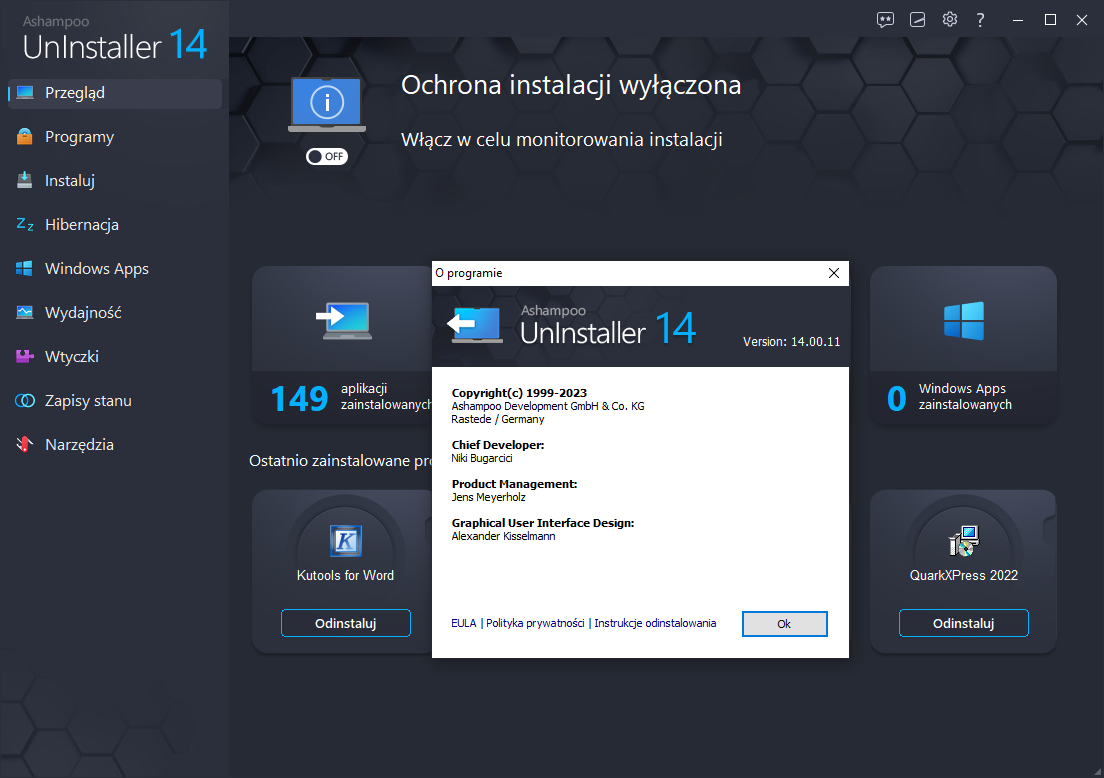The image size is (1104, 778).
Task: Click Version: 14.00.11 text
Action: click(x=791, y=342)
